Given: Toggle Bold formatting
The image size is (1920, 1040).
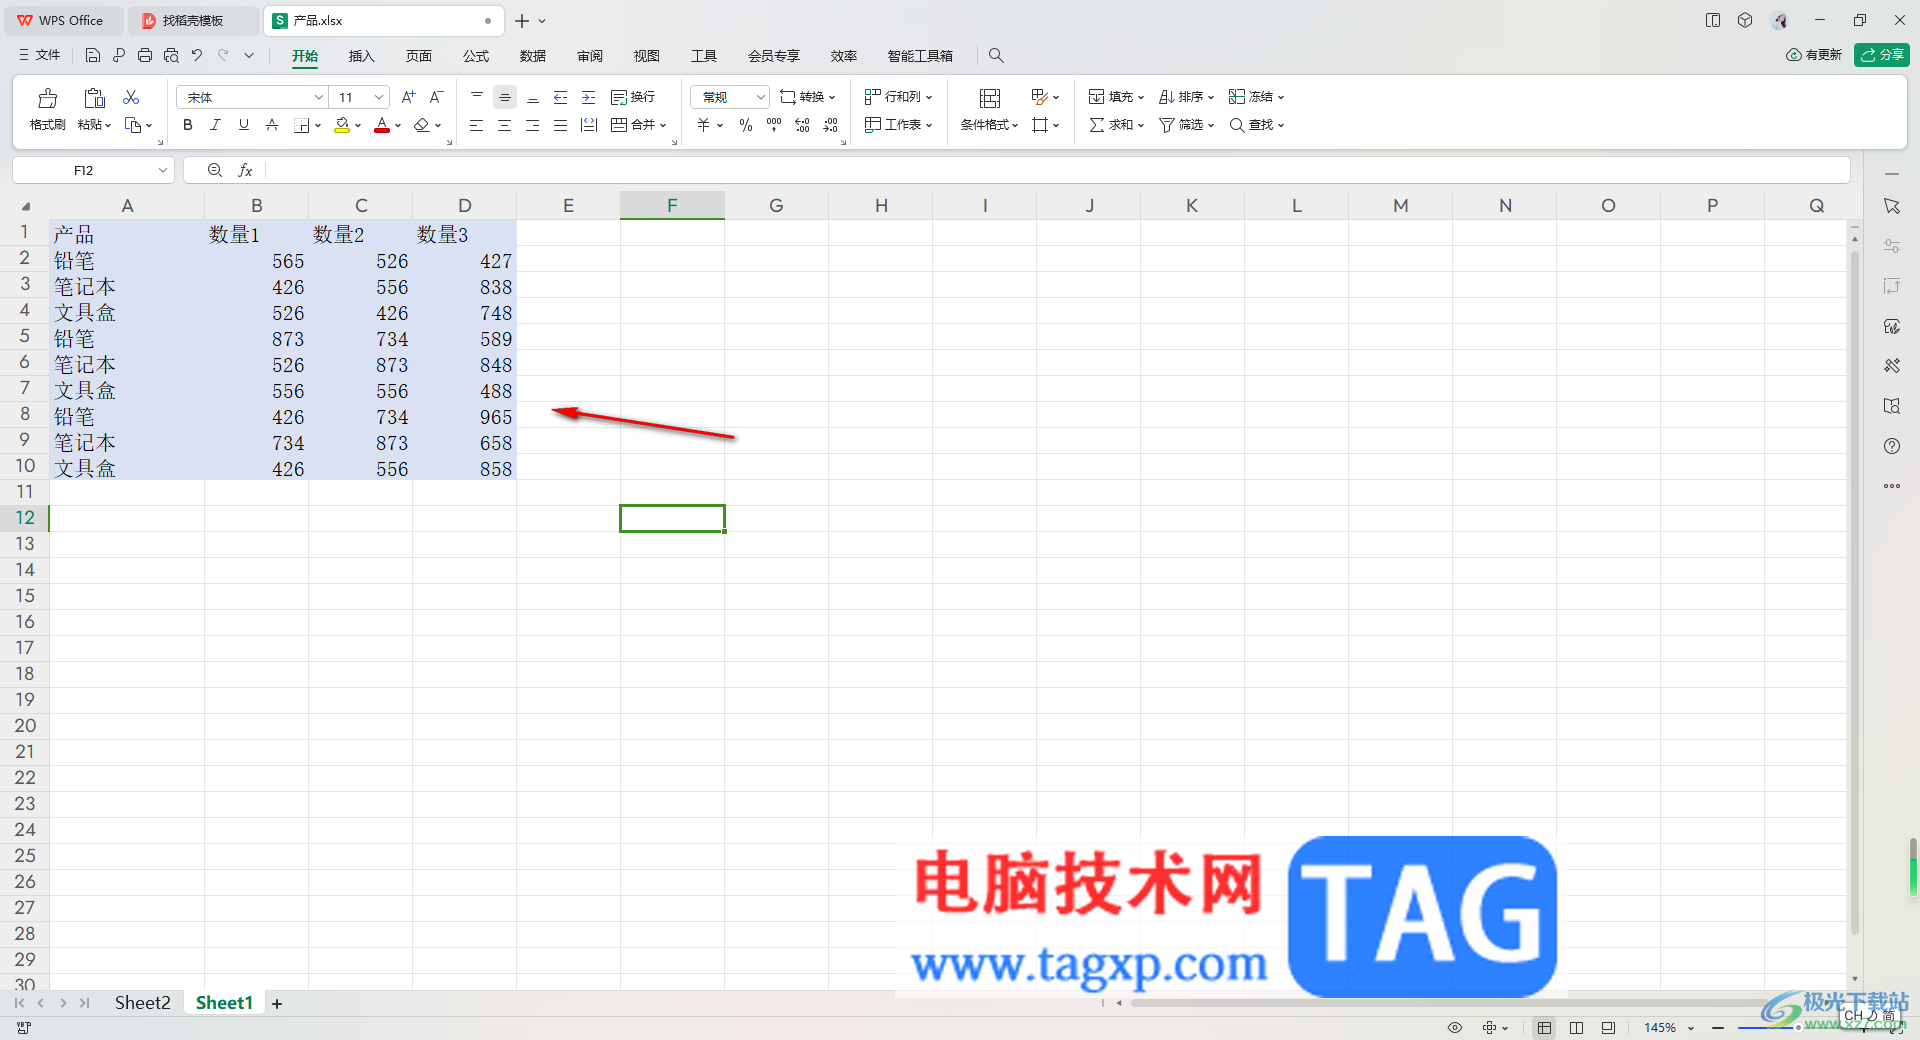Looking at the screenshot, I should click(188, 125).
